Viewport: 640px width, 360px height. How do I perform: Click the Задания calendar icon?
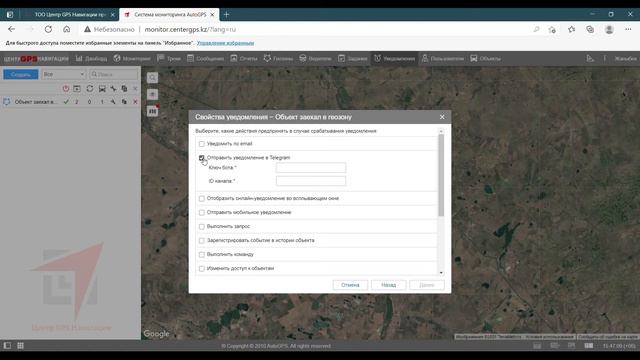pos(342,58)
